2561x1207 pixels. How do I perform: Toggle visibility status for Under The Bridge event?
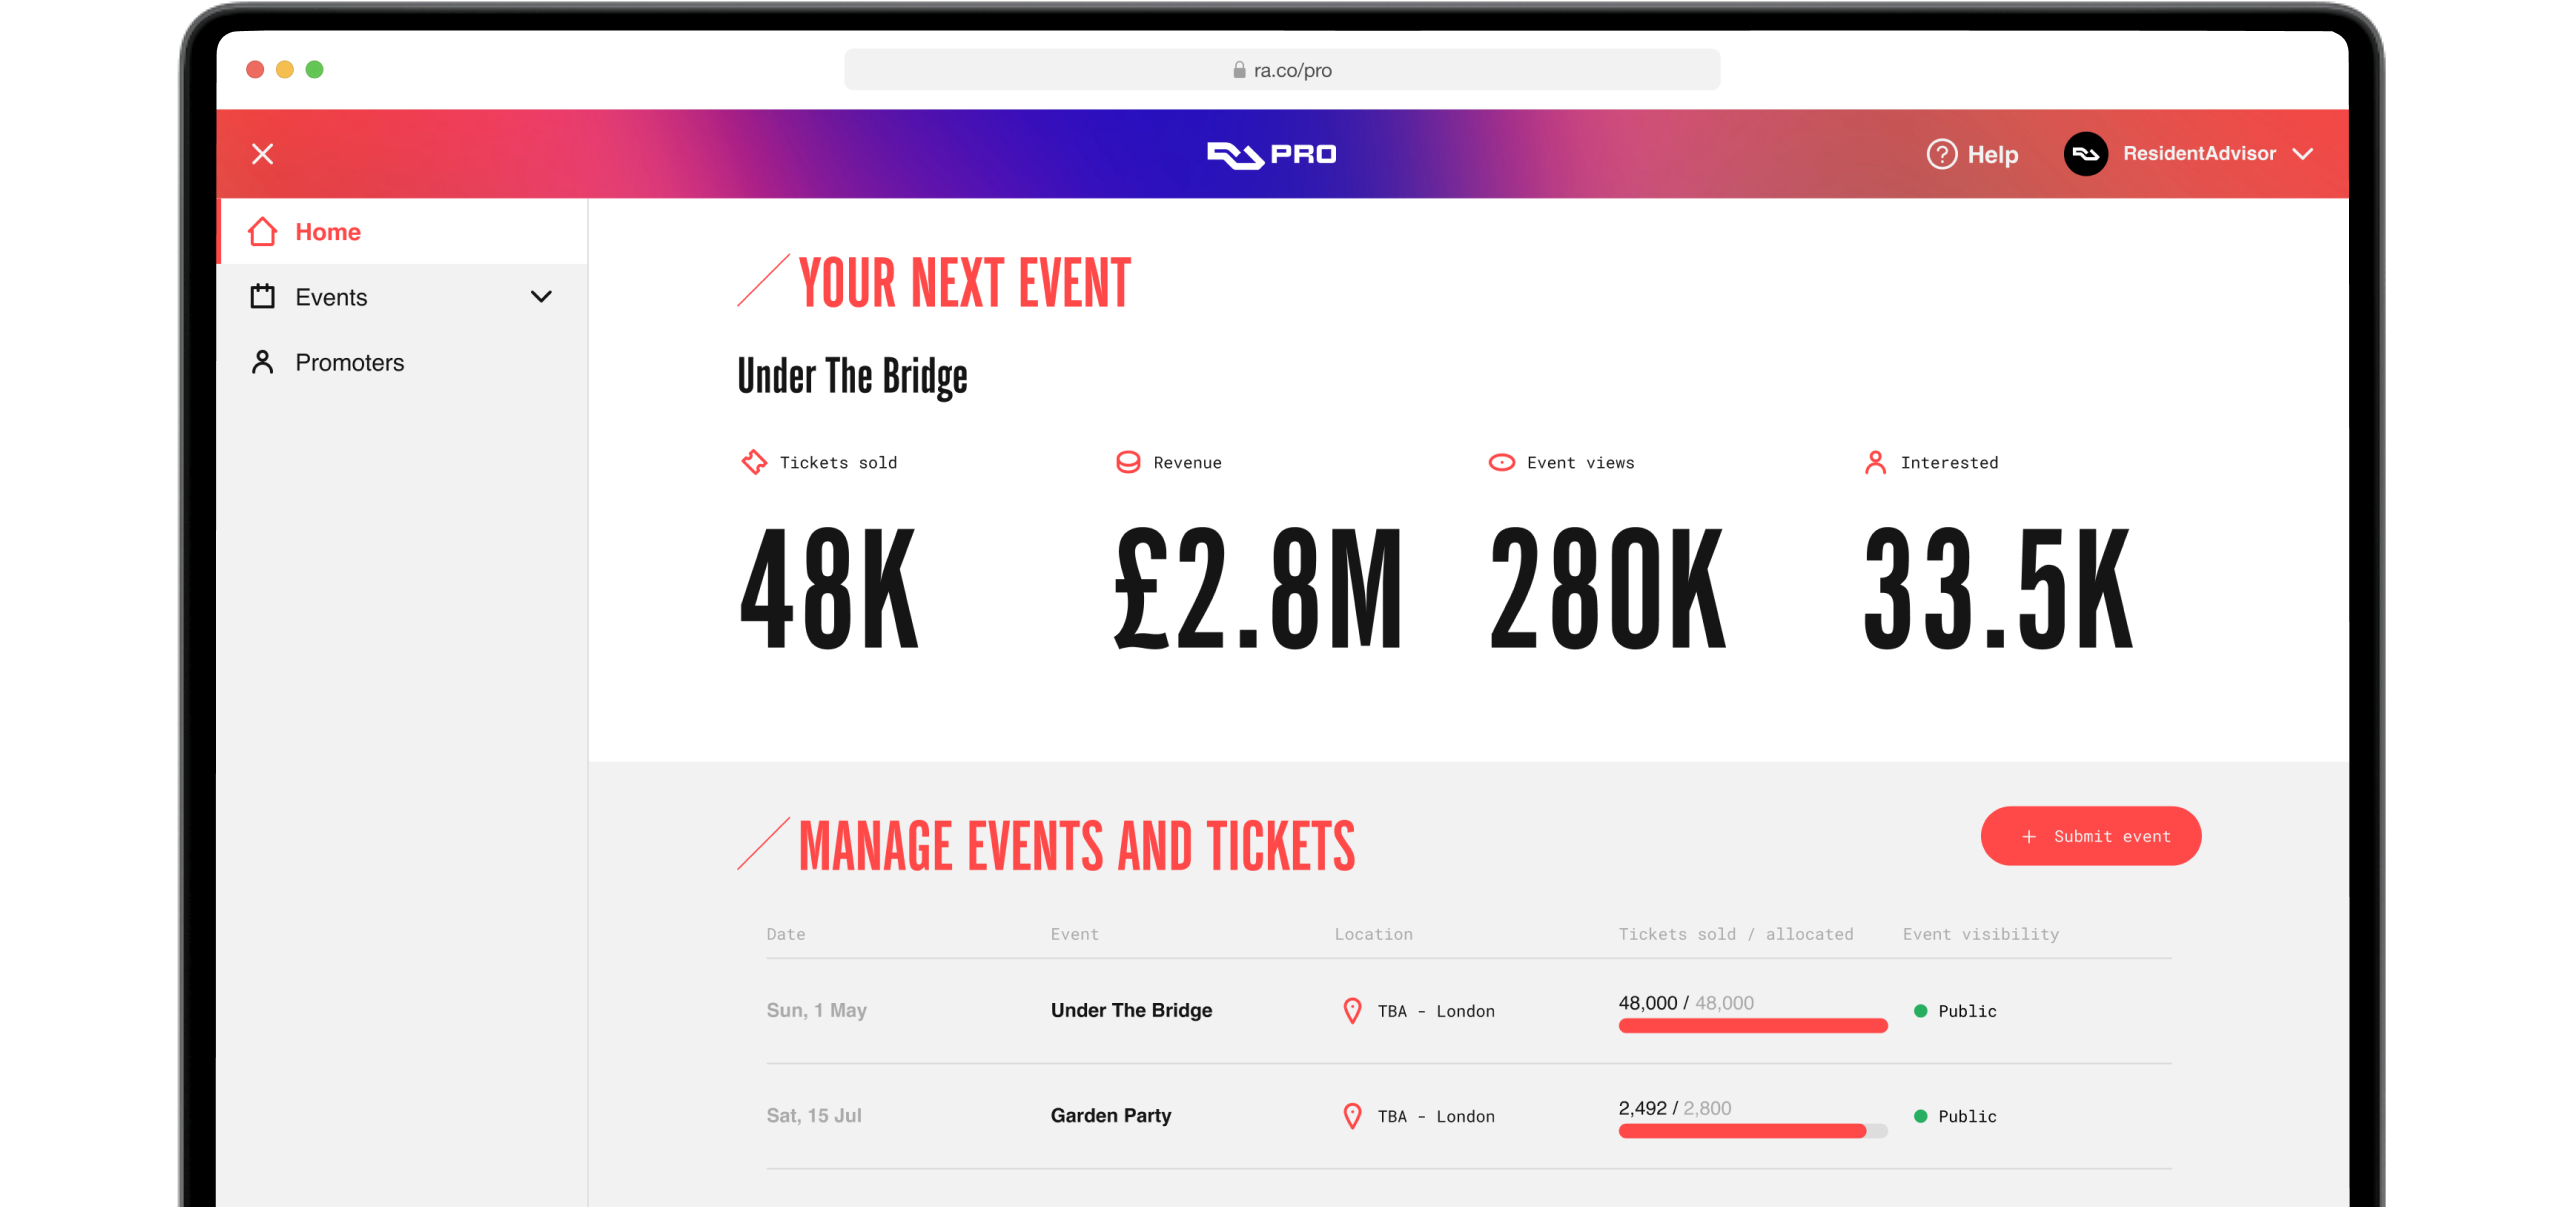1921,1011
